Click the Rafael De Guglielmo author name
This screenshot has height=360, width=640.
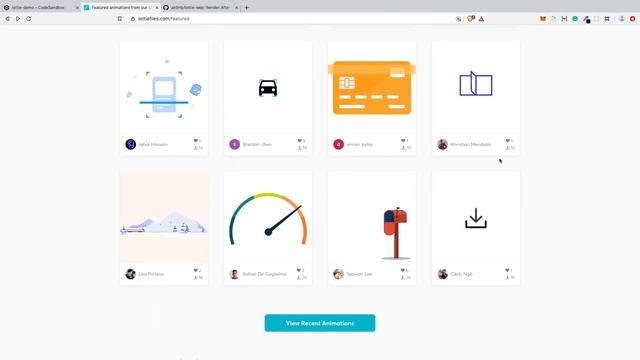click(264, 274)
